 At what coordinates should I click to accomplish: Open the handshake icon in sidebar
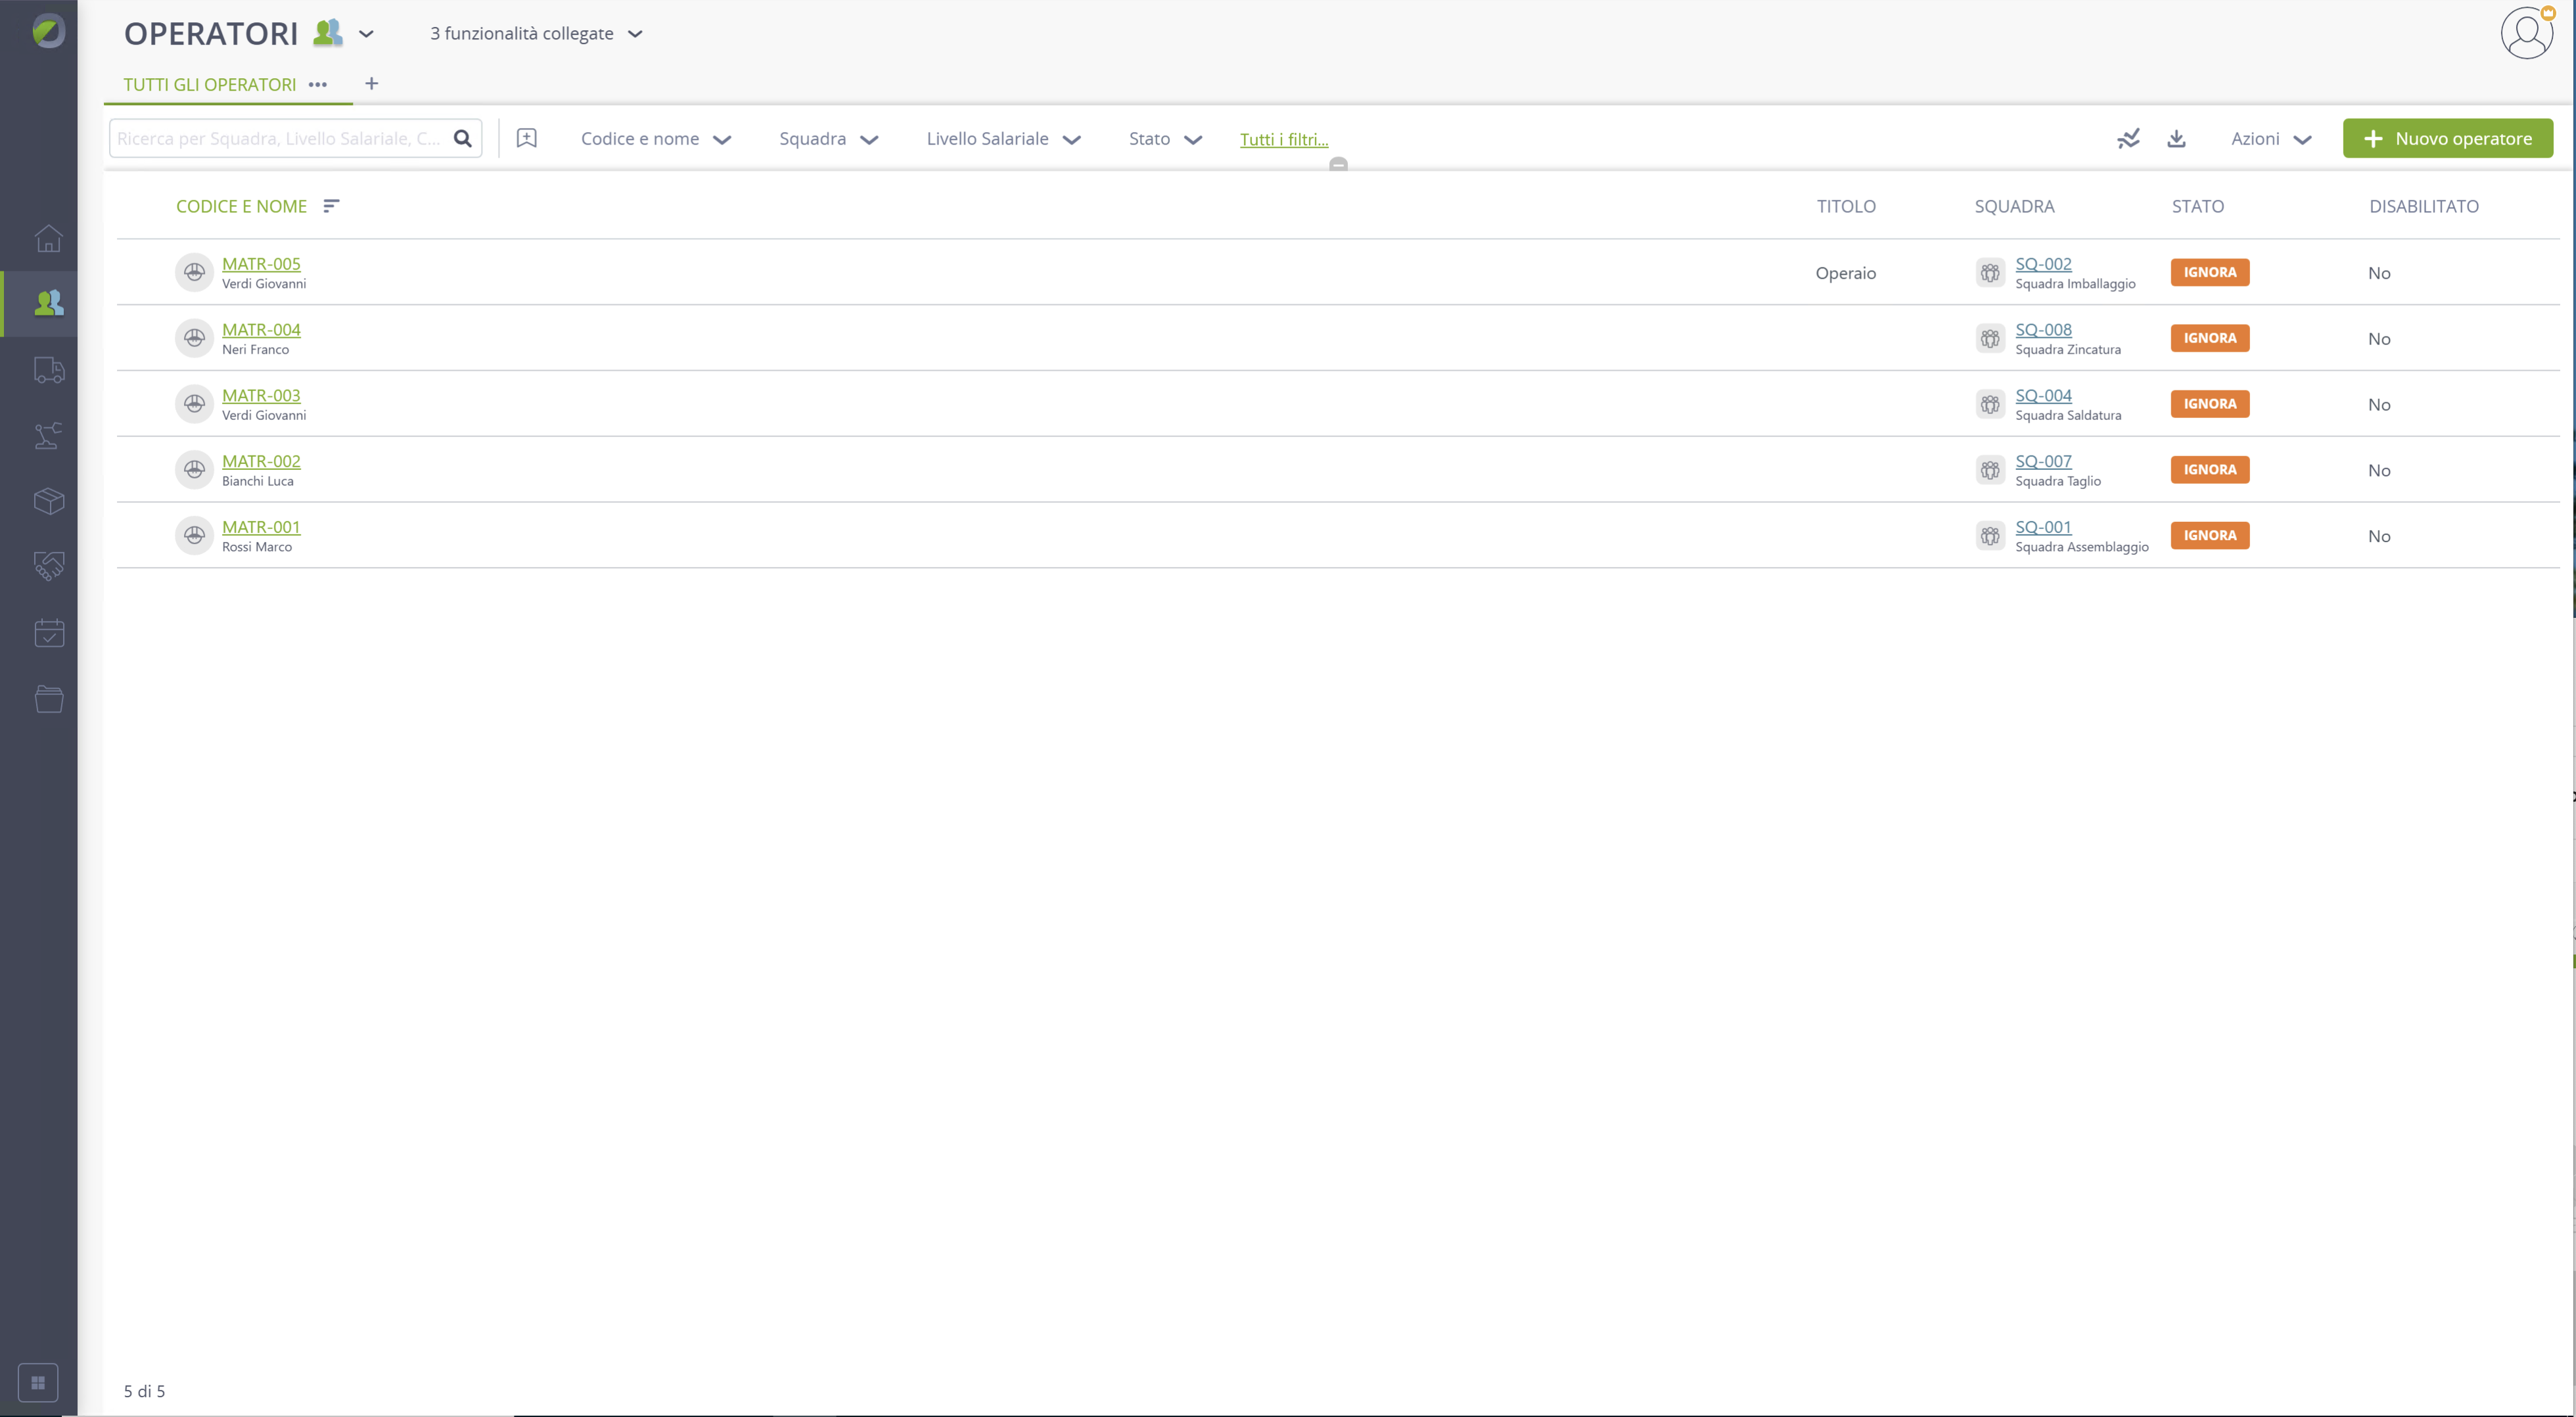tap(48, 567)
